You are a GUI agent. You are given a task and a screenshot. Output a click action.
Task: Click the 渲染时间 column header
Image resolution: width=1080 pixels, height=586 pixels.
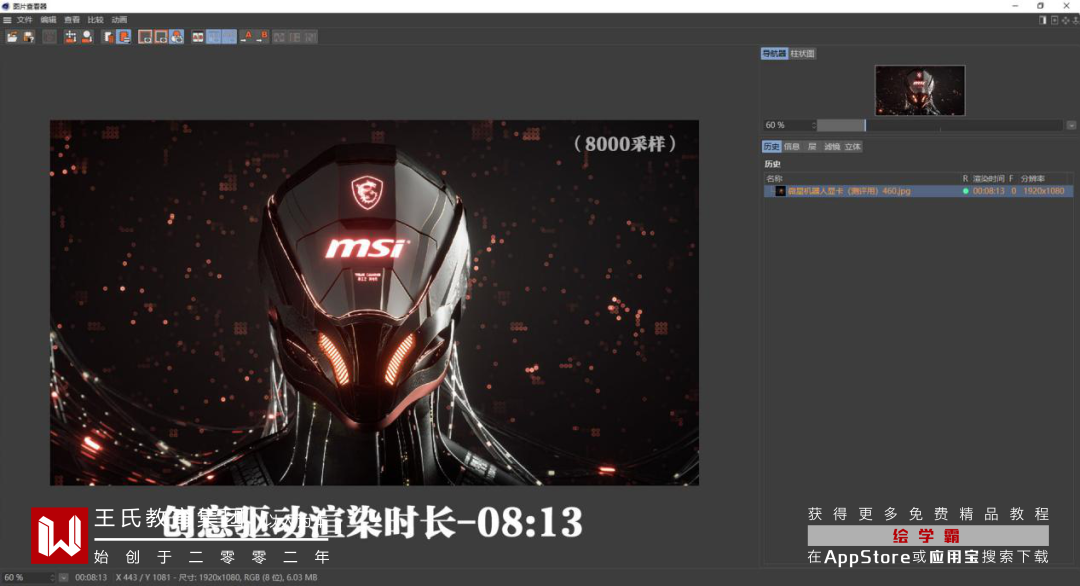988,178
